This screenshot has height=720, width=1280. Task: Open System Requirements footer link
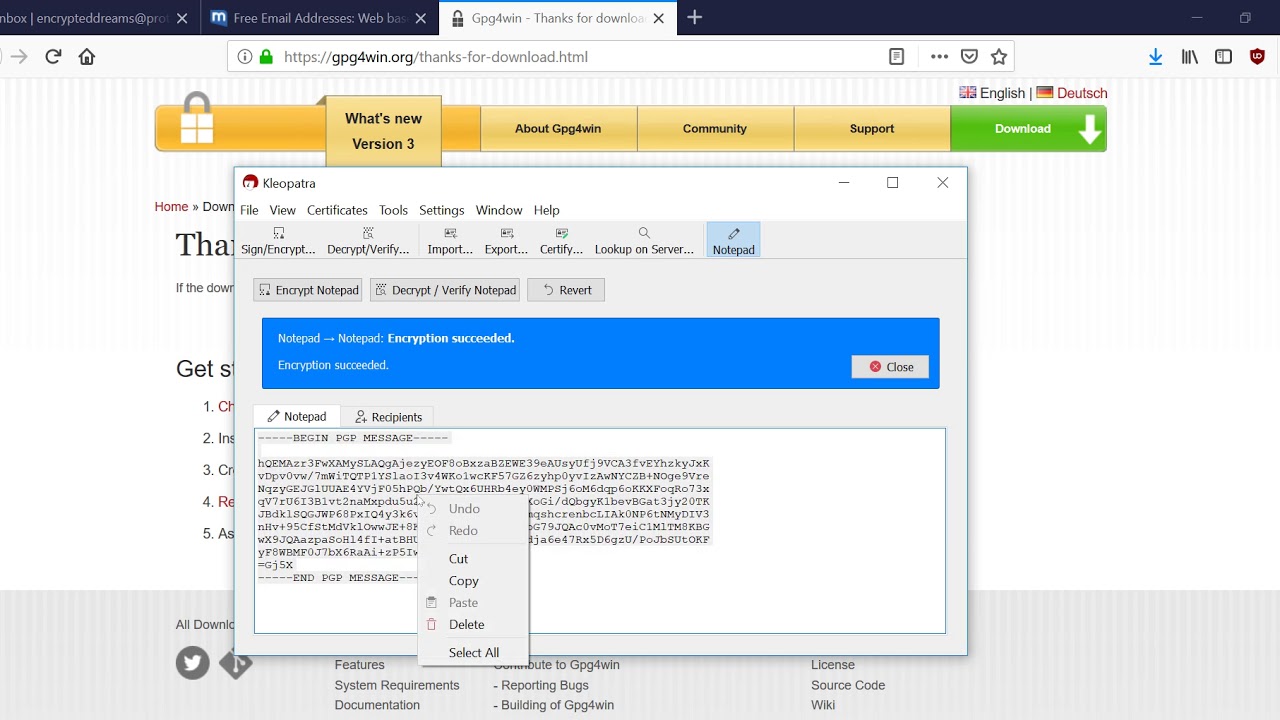[x=397, y=685]
